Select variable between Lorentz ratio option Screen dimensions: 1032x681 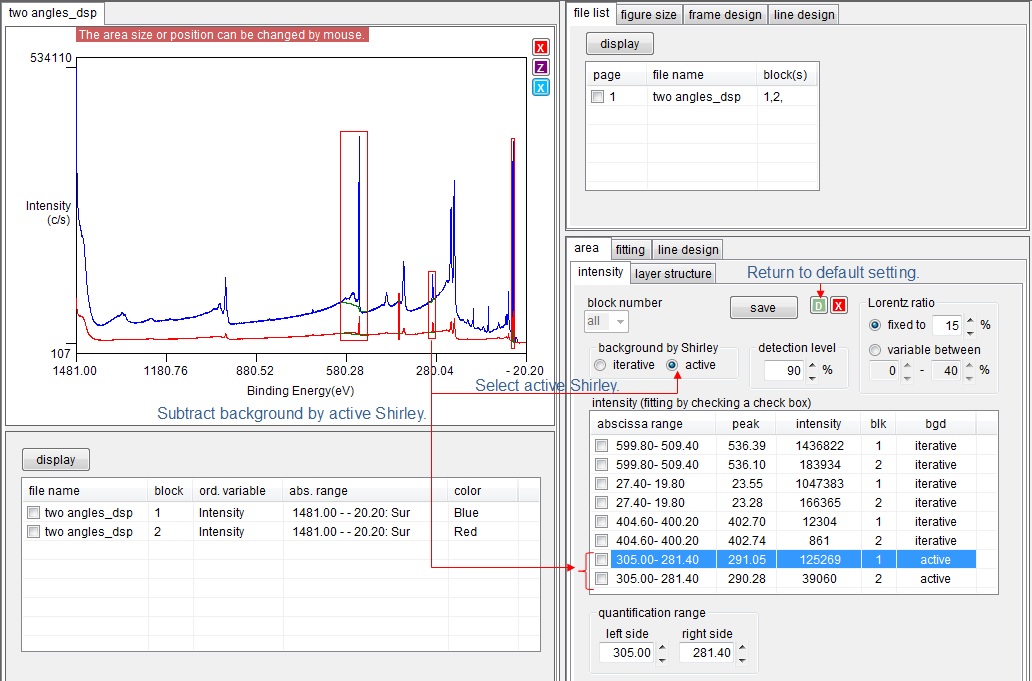(x=876, y=350)
